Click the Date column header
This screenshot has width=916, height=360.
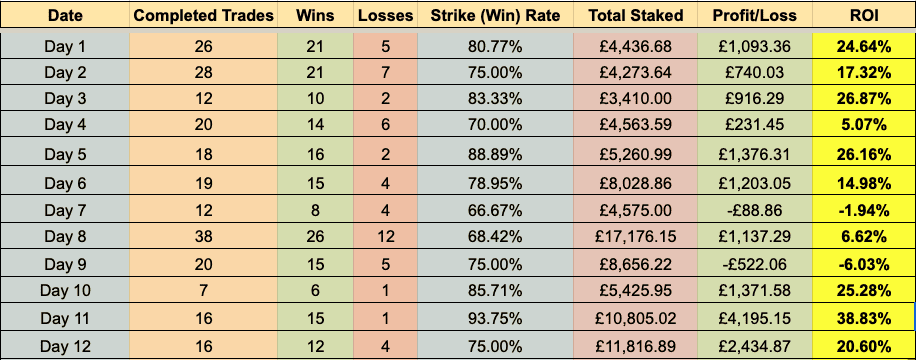click(x=65, y=15)
